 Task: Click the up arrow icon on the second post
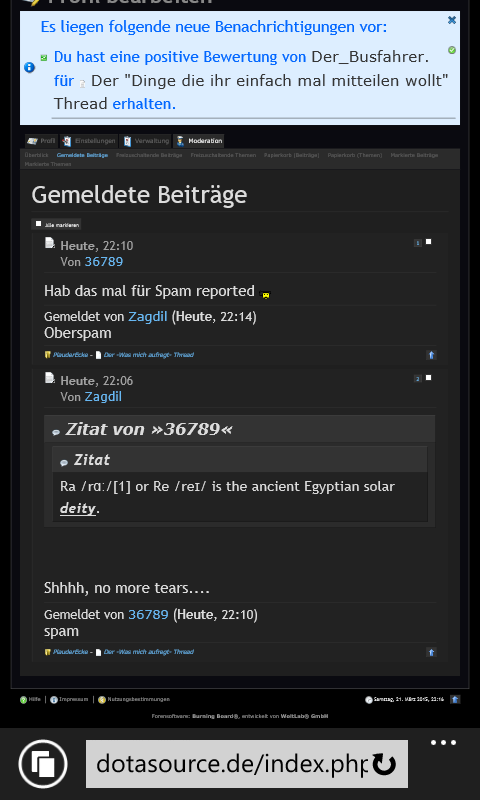431,652
